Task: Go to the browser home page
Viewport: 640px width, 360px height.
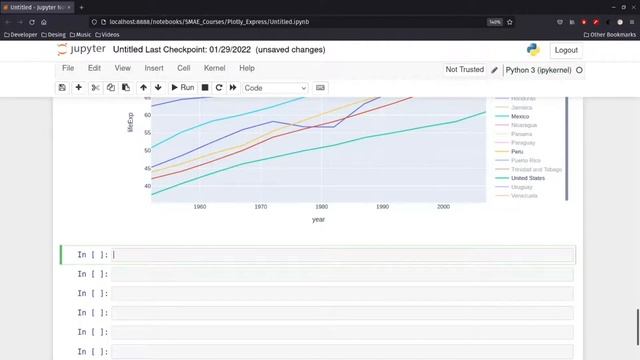Action: coord(44,22)
